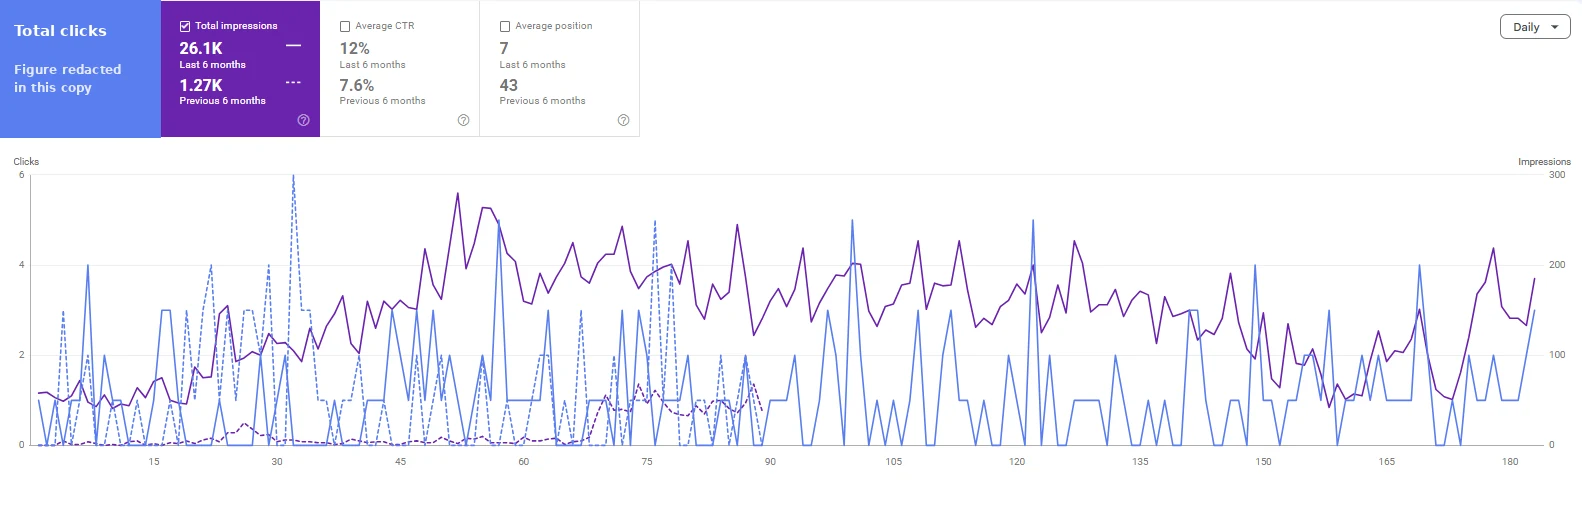The image size is (1582, 508).
Task: Select the Total clicks metric card
Action: click(x=80, y=69)
